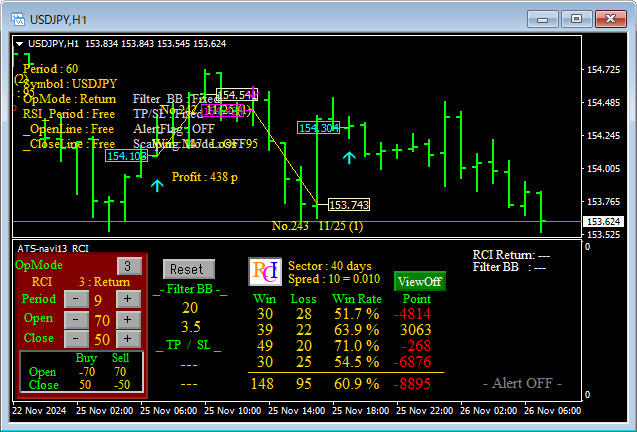Click the AlertFlag : OFF chart label
This screenshot has height=432, width=637.
(174, 129)
